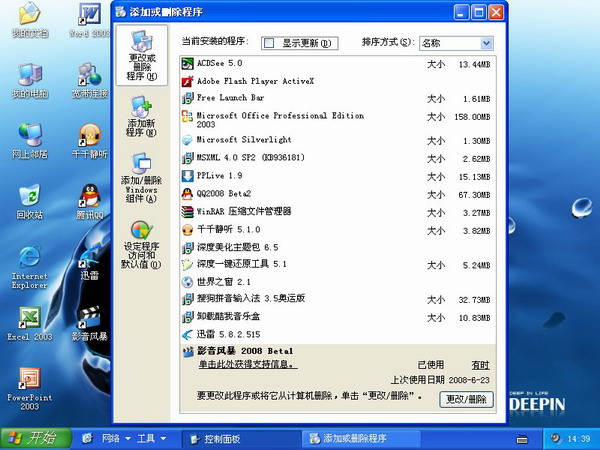Viewport: 600px width, 450px height.
Task: Switch to 添加或删除程序 taskbar button
Action: [362, 439]
